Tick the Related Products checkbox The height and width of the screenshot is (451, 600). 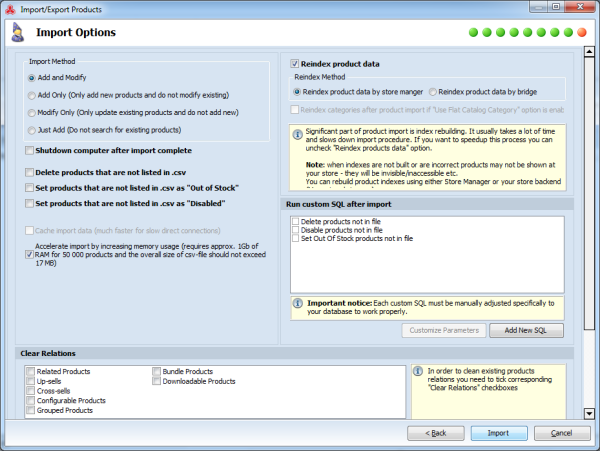31,371
